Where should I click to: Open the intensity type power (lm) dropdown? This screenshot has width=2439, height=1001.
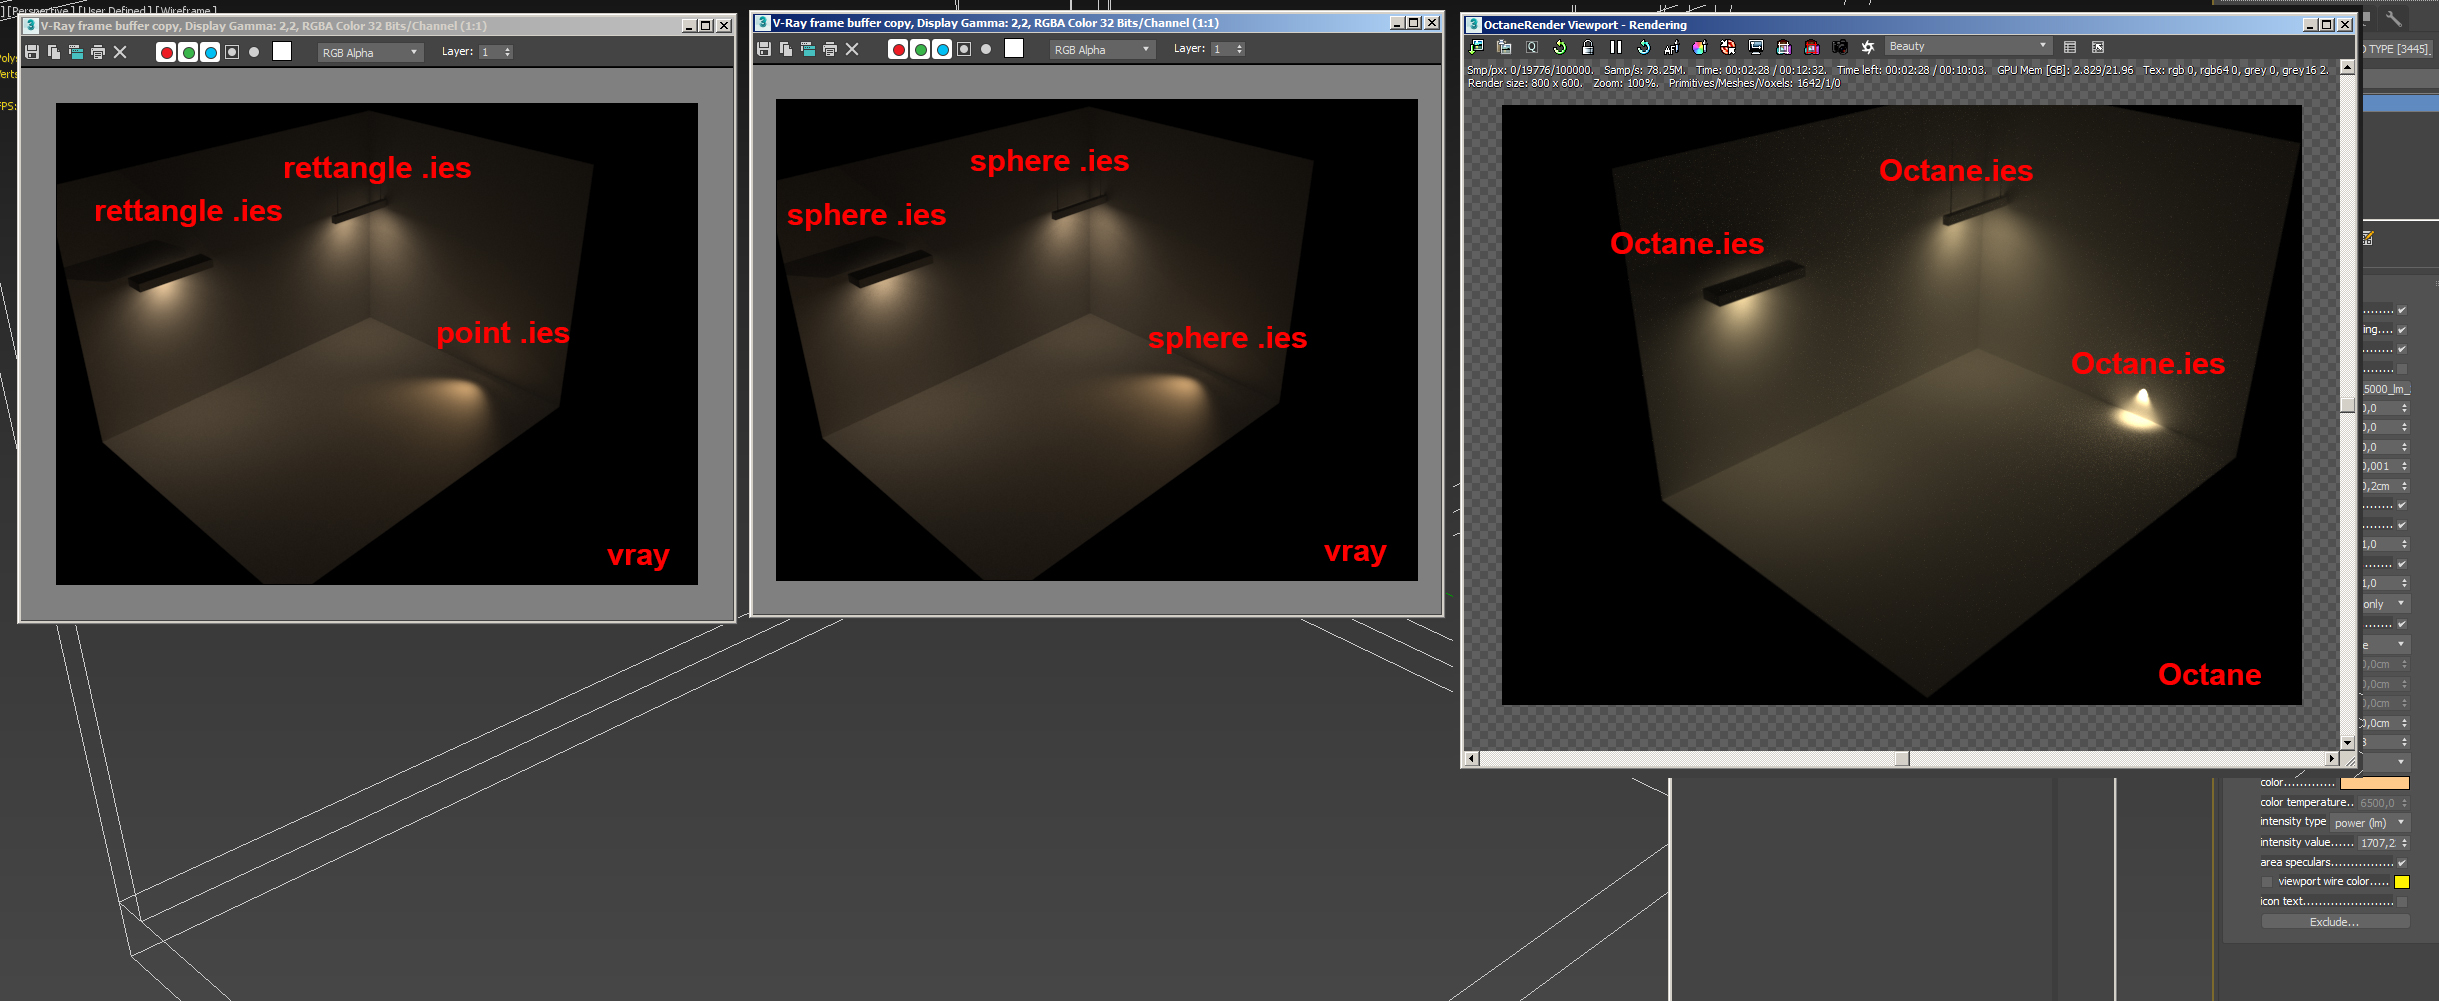(2370, 823)
